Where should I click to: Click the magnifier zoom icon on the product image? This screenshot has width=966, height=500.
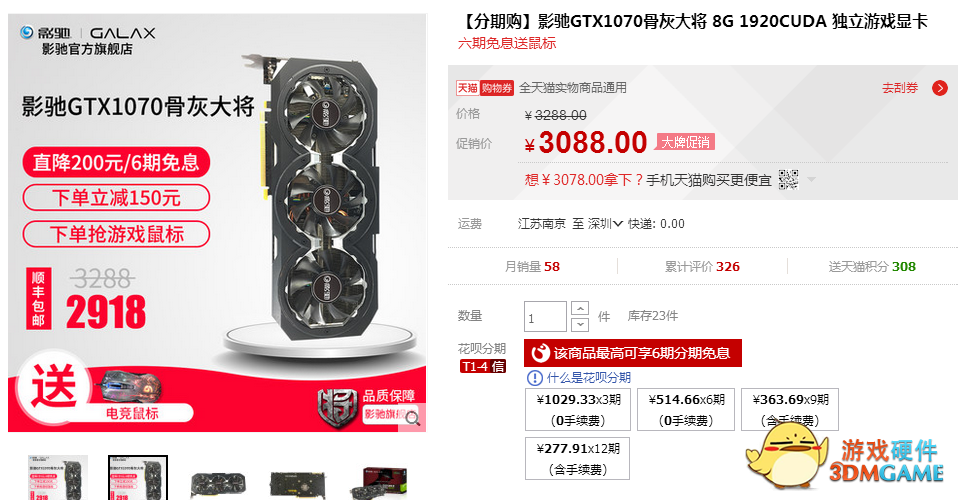(x=412, y=418)
